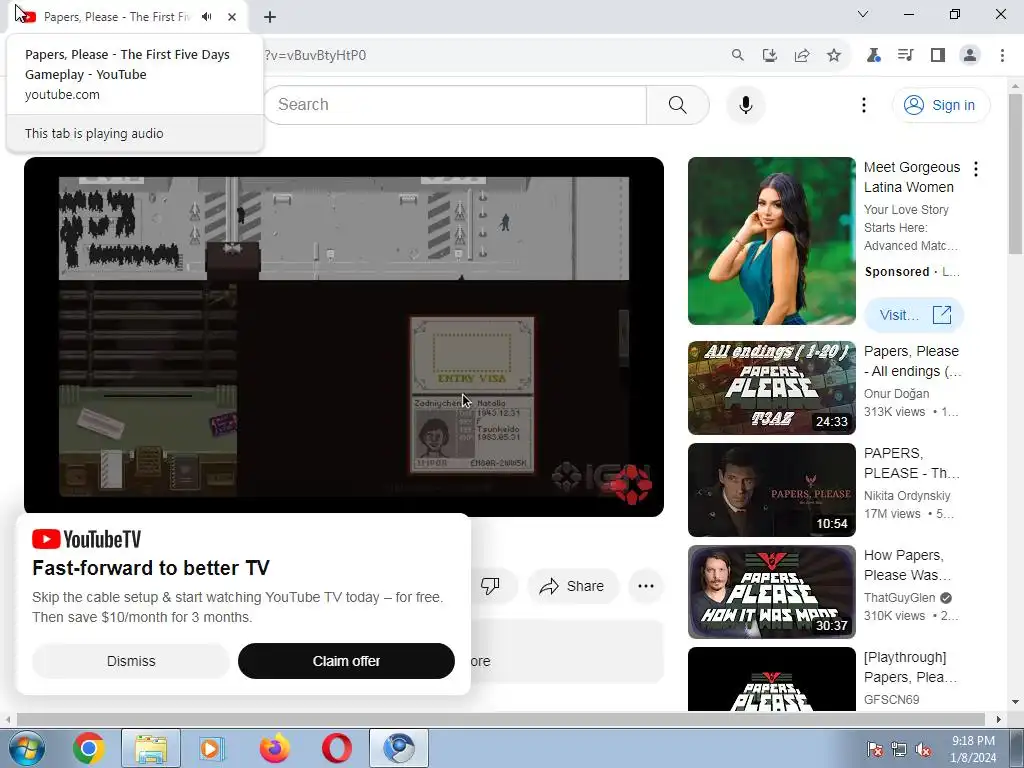Open the volume muted tray icon
Image resolution: width=1024 pixels, height=768 pixels.
click(x=923, y=749)
